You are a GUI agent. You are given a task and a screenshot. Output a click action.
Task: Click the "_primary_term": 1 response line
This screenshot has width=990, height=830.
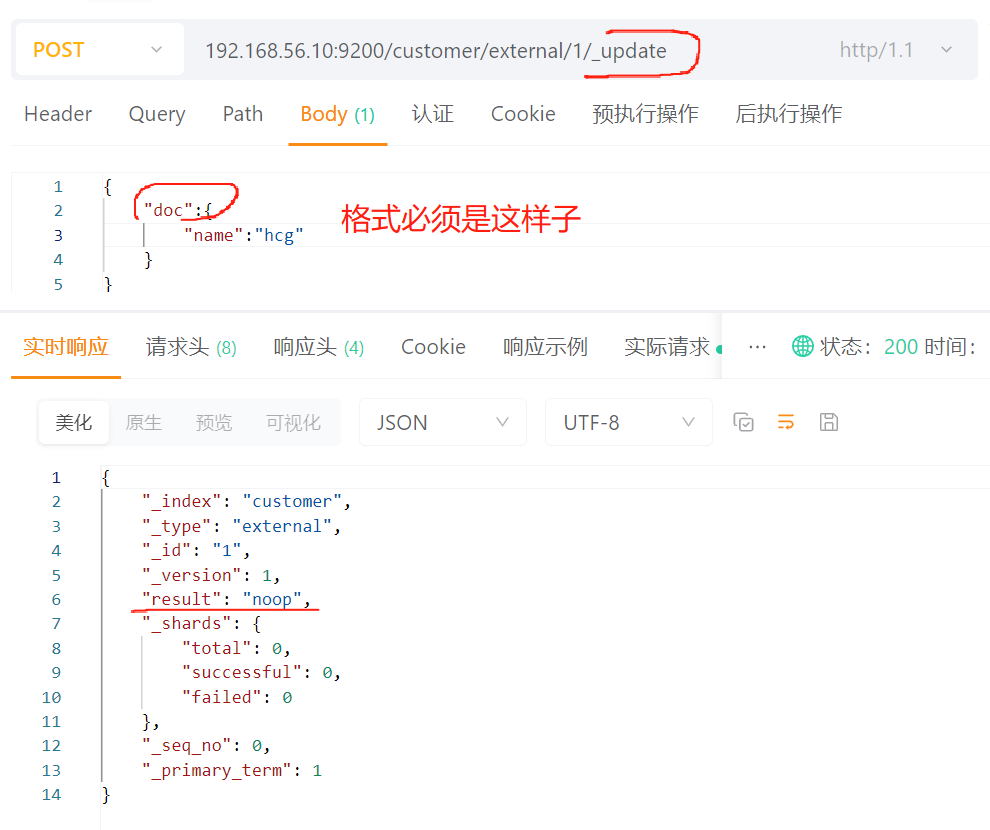232,770
